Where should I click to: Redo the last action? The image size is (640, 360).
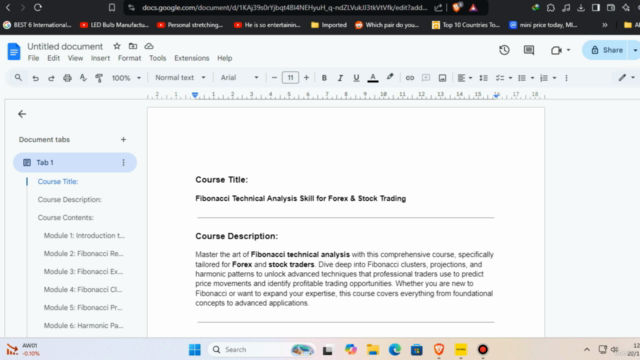tap(51, 78)
